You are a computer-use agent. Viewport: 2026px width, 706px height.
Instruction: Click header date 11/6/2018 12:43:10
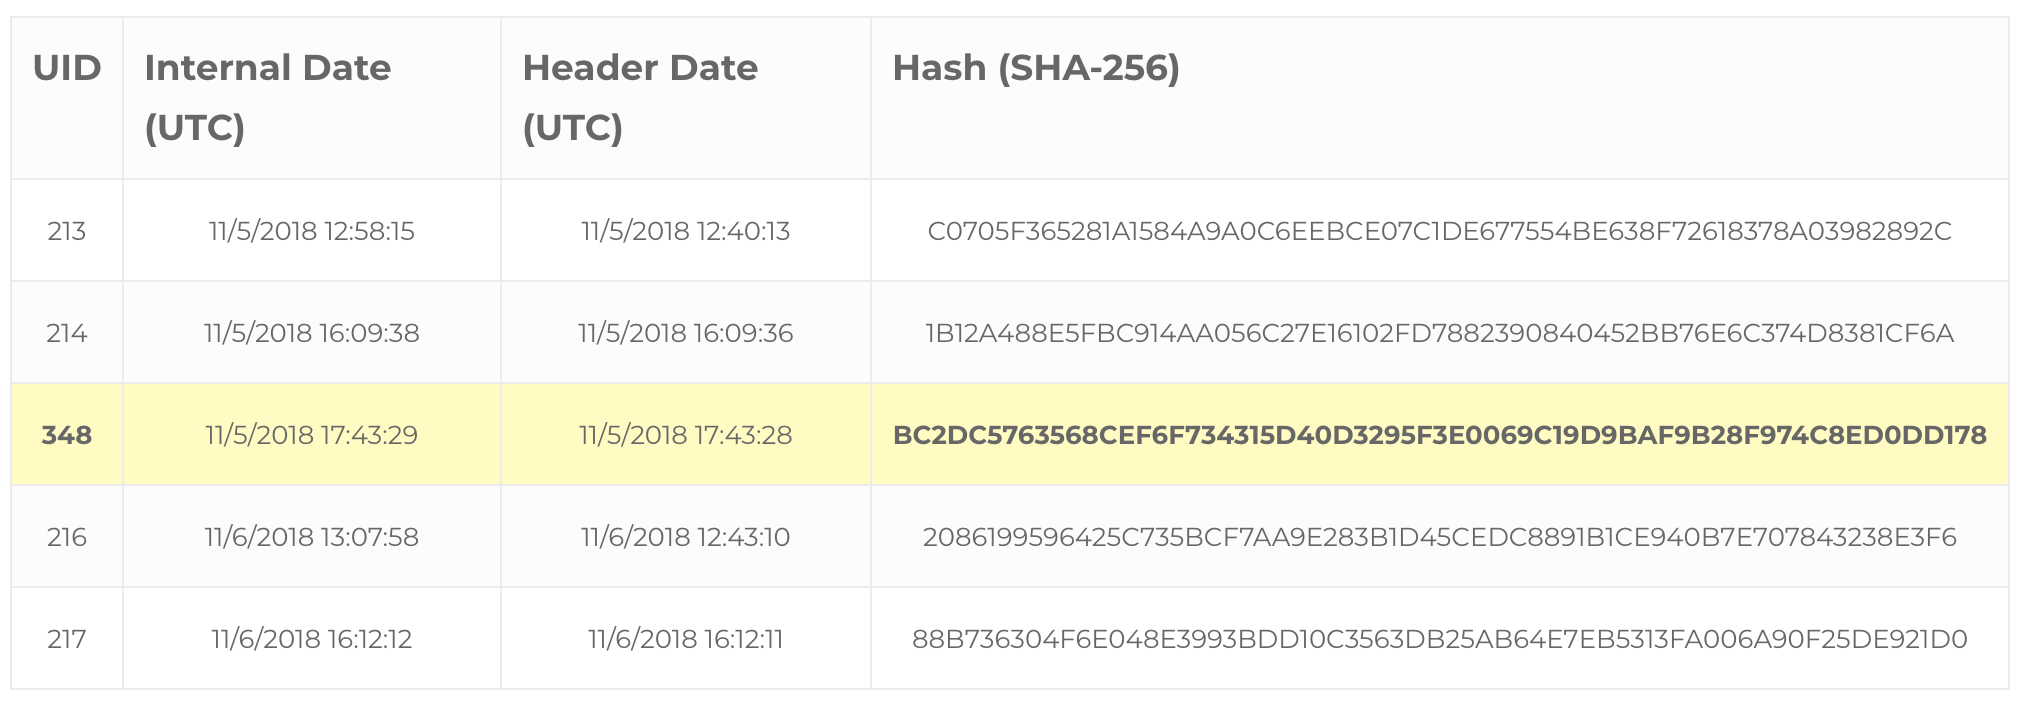tap(686, 537)
